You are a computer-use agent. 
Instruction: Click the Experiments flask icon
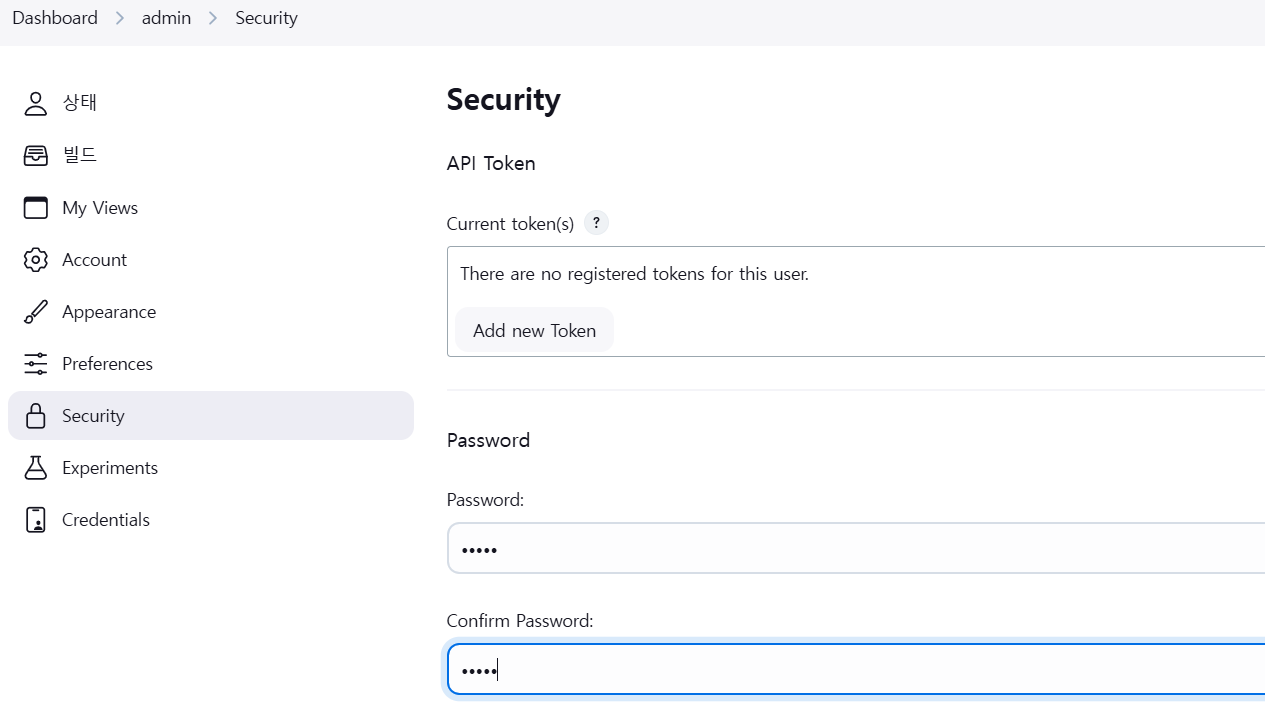point(36,467)
